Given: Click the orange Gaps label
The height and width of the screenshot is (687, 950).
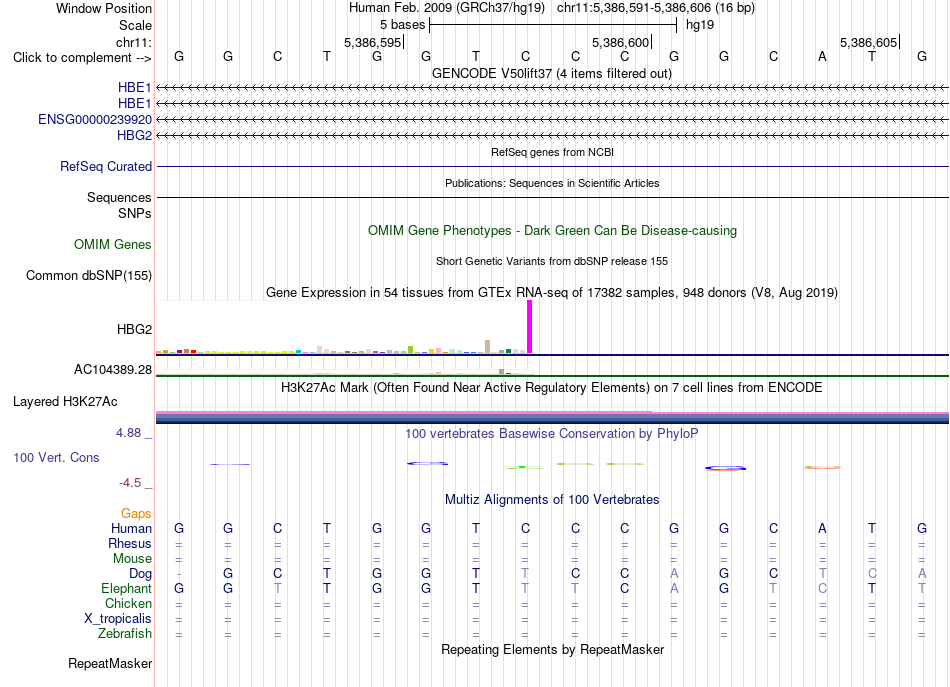Looking at the screenshot, I should (136, 513).
